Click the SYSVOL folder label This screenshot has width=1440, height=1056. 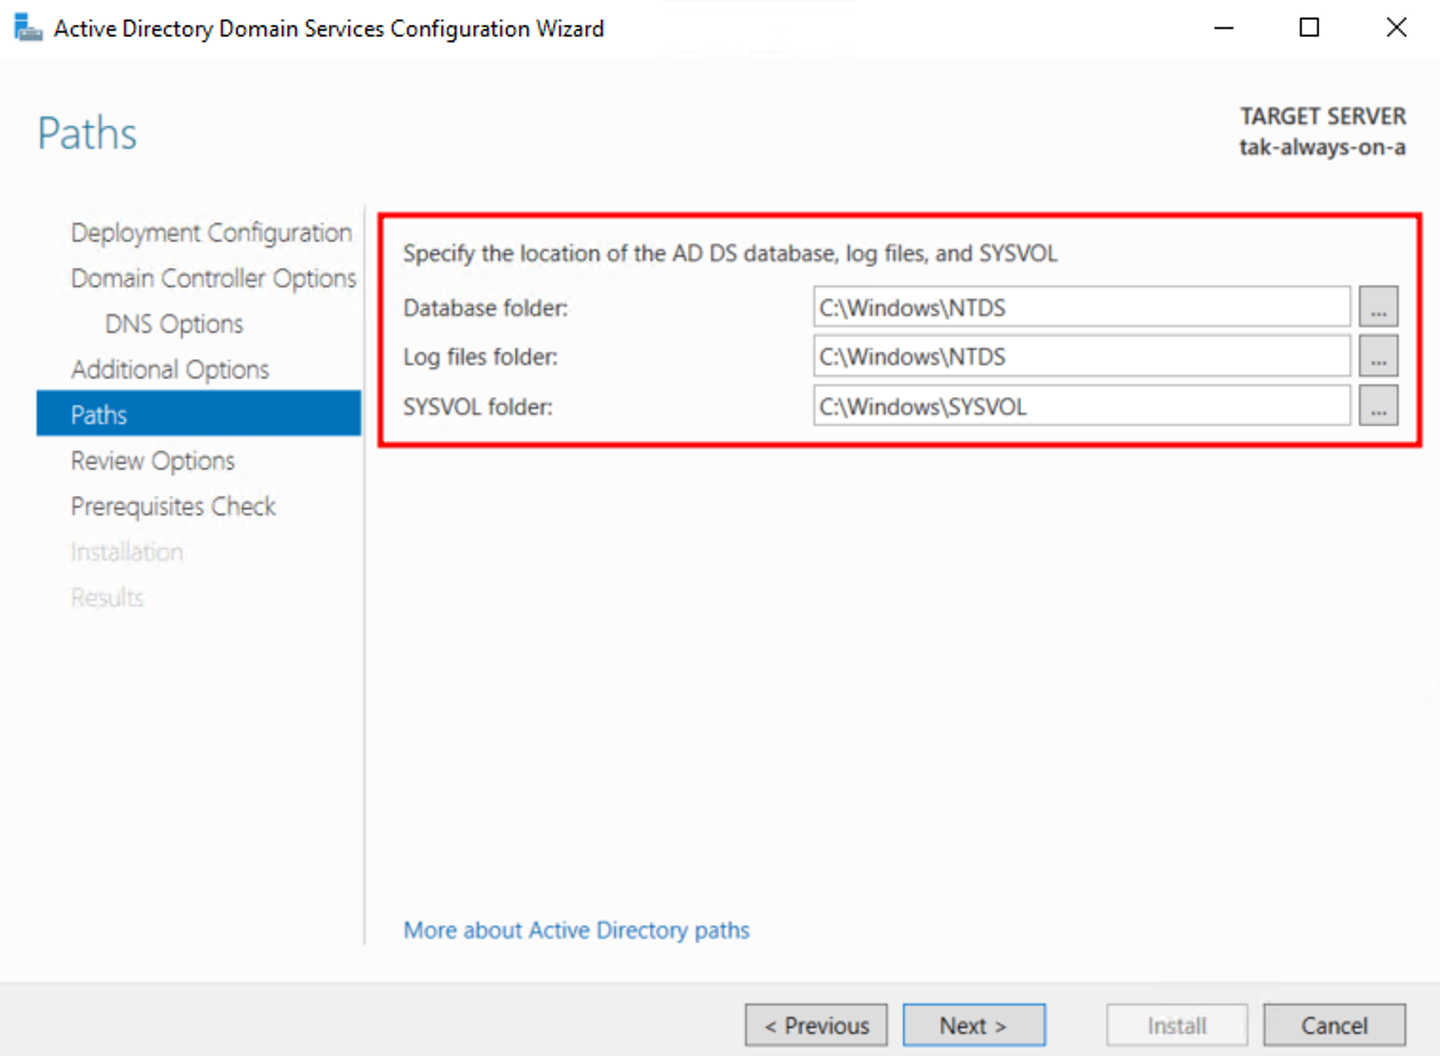click(477, 407)
